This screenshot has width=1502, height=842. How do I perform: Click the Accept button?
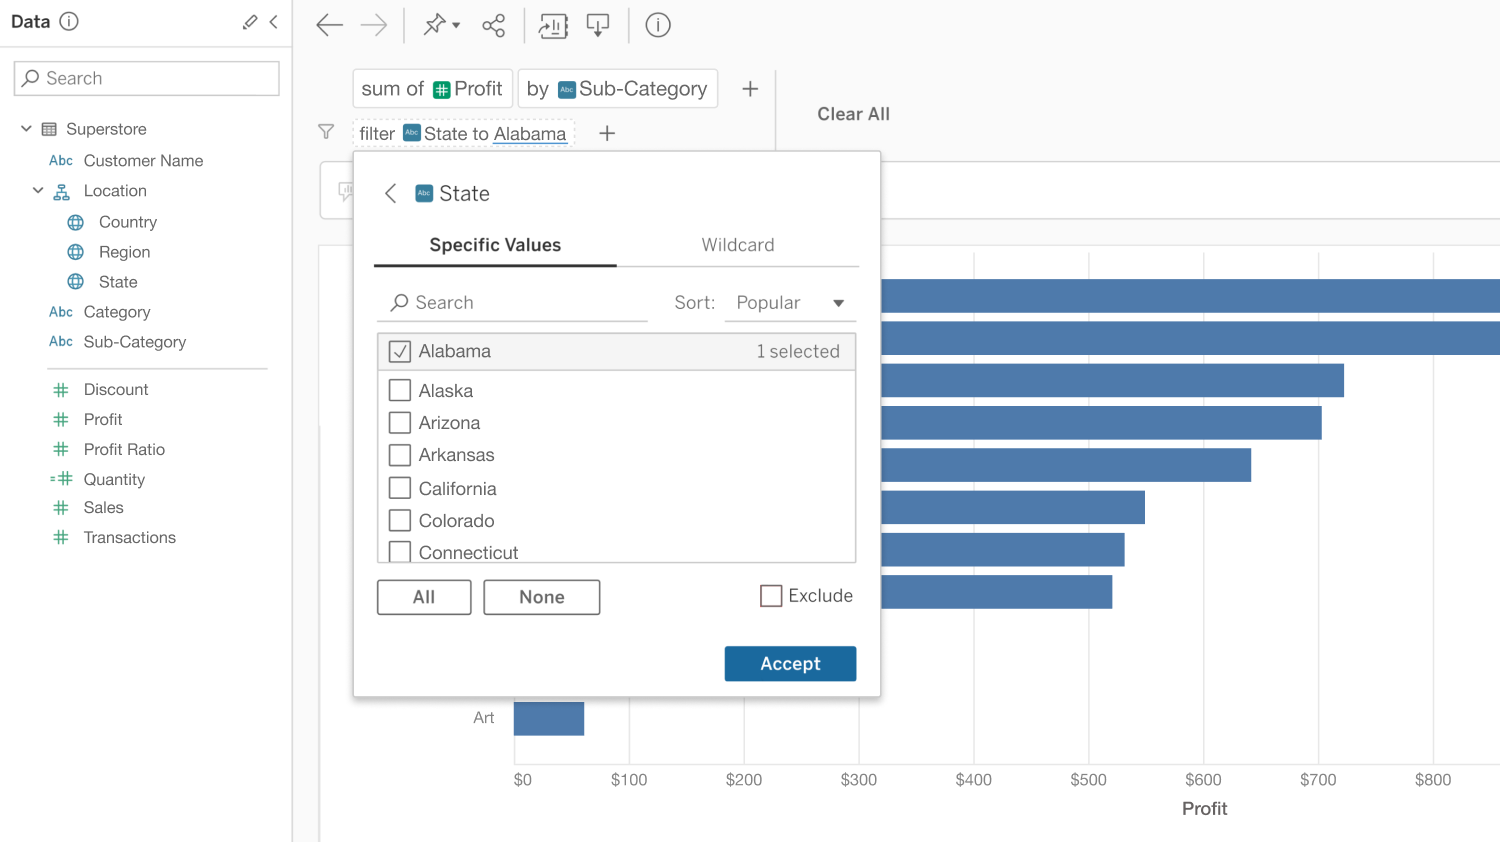tap(790, 664)
